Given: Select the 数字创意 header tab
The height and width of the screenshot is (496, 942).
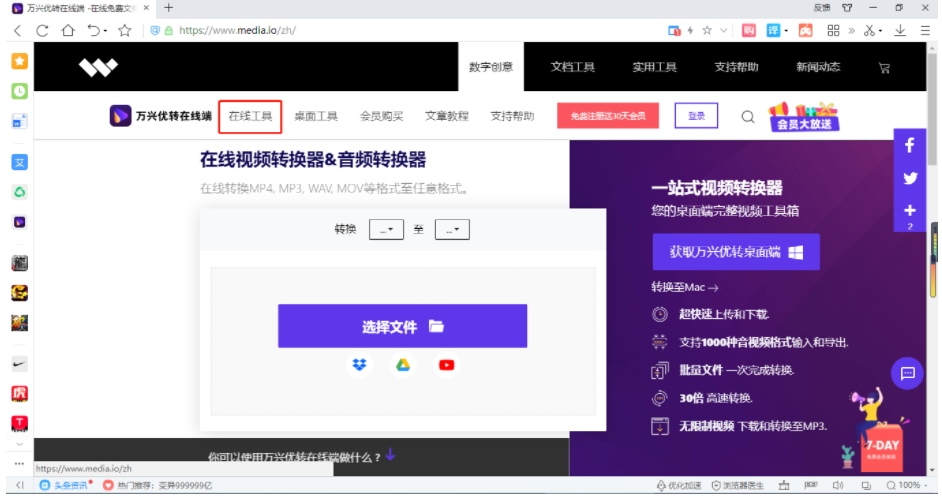Looking at the screenshot, I should 491,67.
